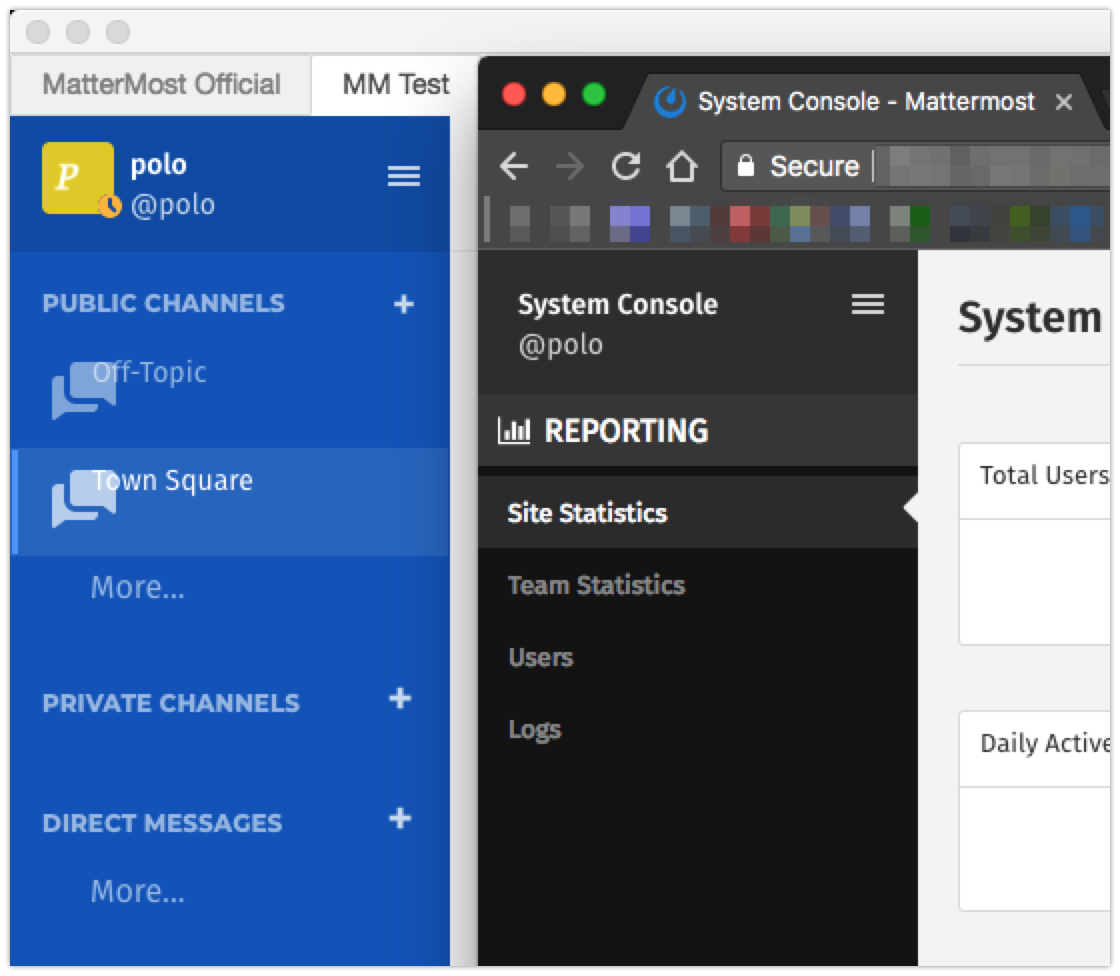
Task: Open the polo main hamburger menu
Action: pyautogui.click(x=404, y=176)
